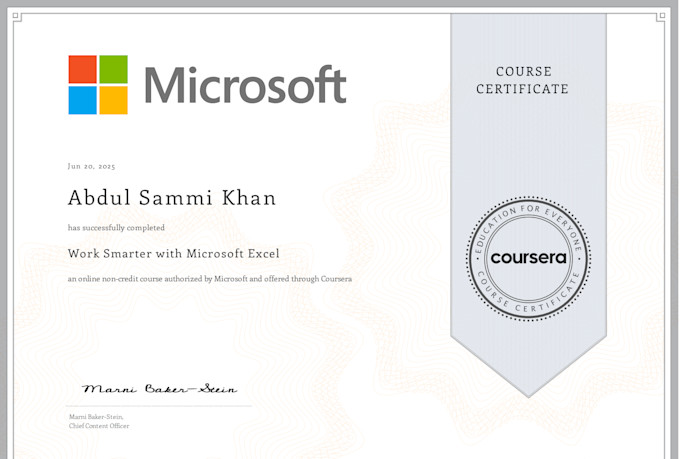Click the 'Chief Content Officer' title
The width and height of the screenshot is (680, 459).
click(x=99, y=426)
